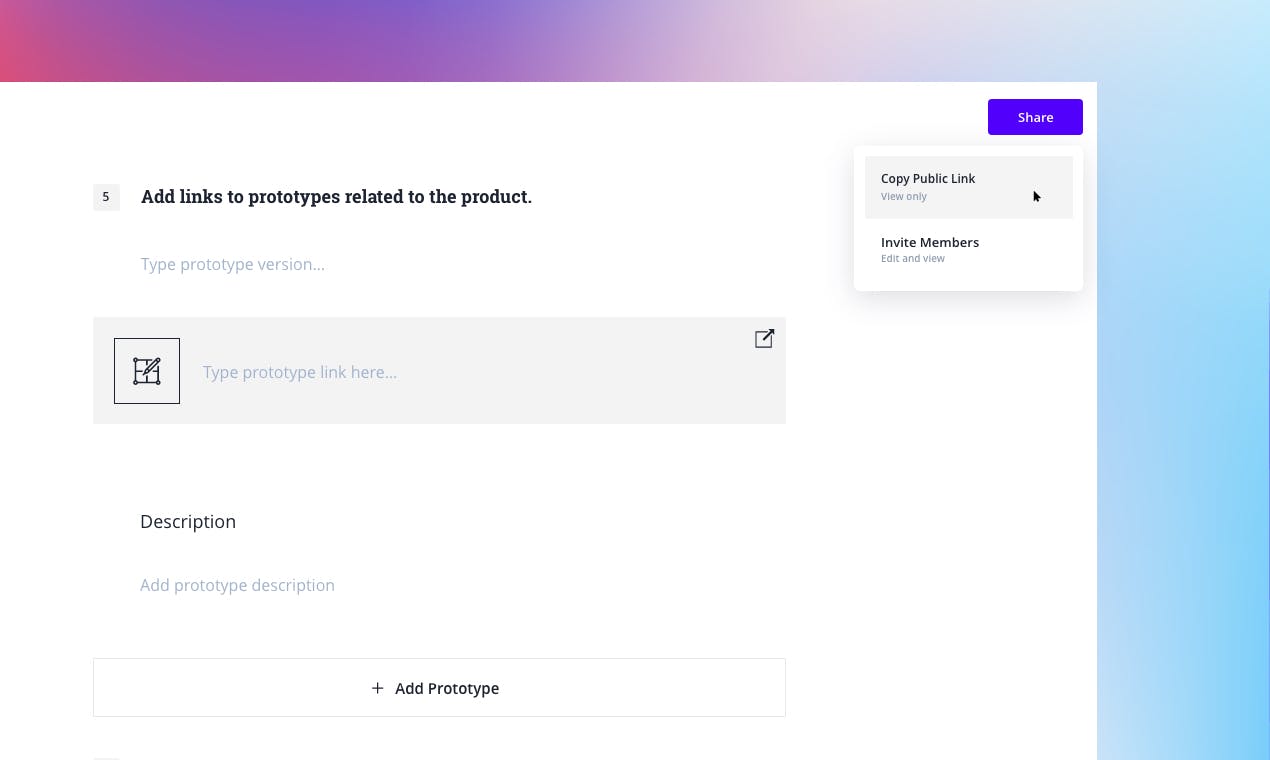Click the 'Add links to prototypes' heading
Image resolution: width=1270 pixels, height=760 pixels.
(336, 197)
